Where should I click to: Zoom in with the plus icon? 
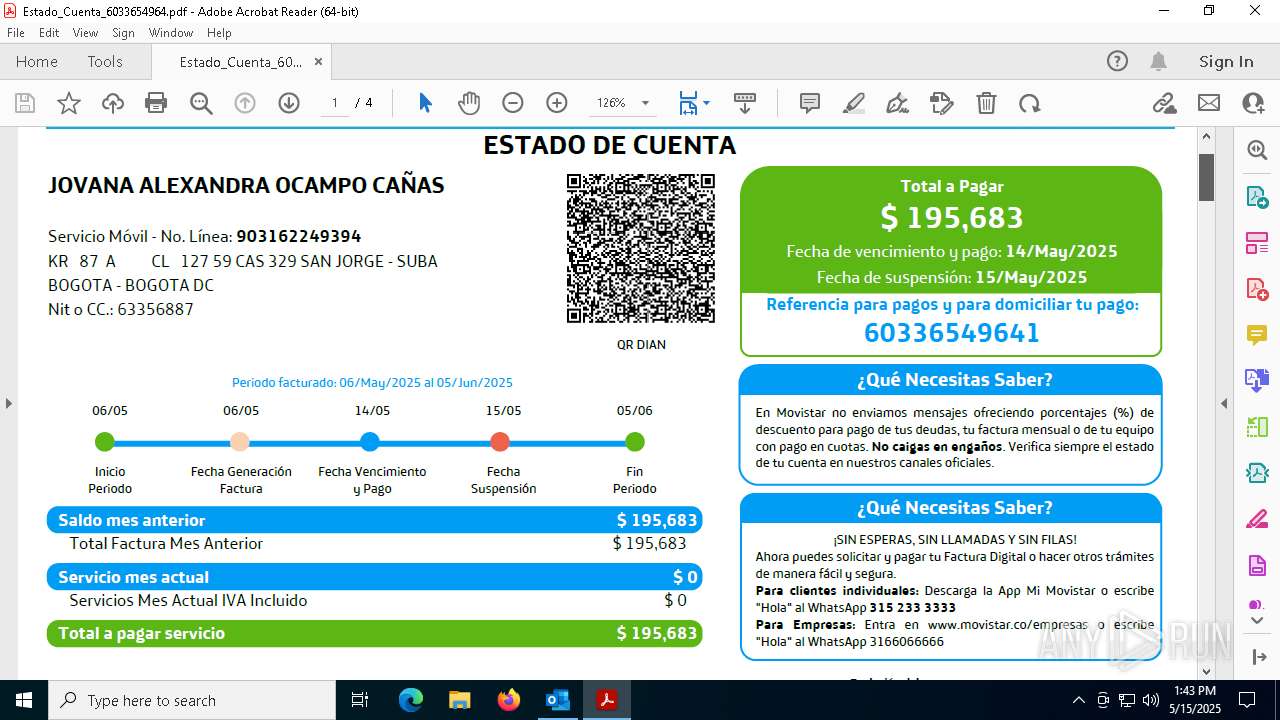point(557,103)
